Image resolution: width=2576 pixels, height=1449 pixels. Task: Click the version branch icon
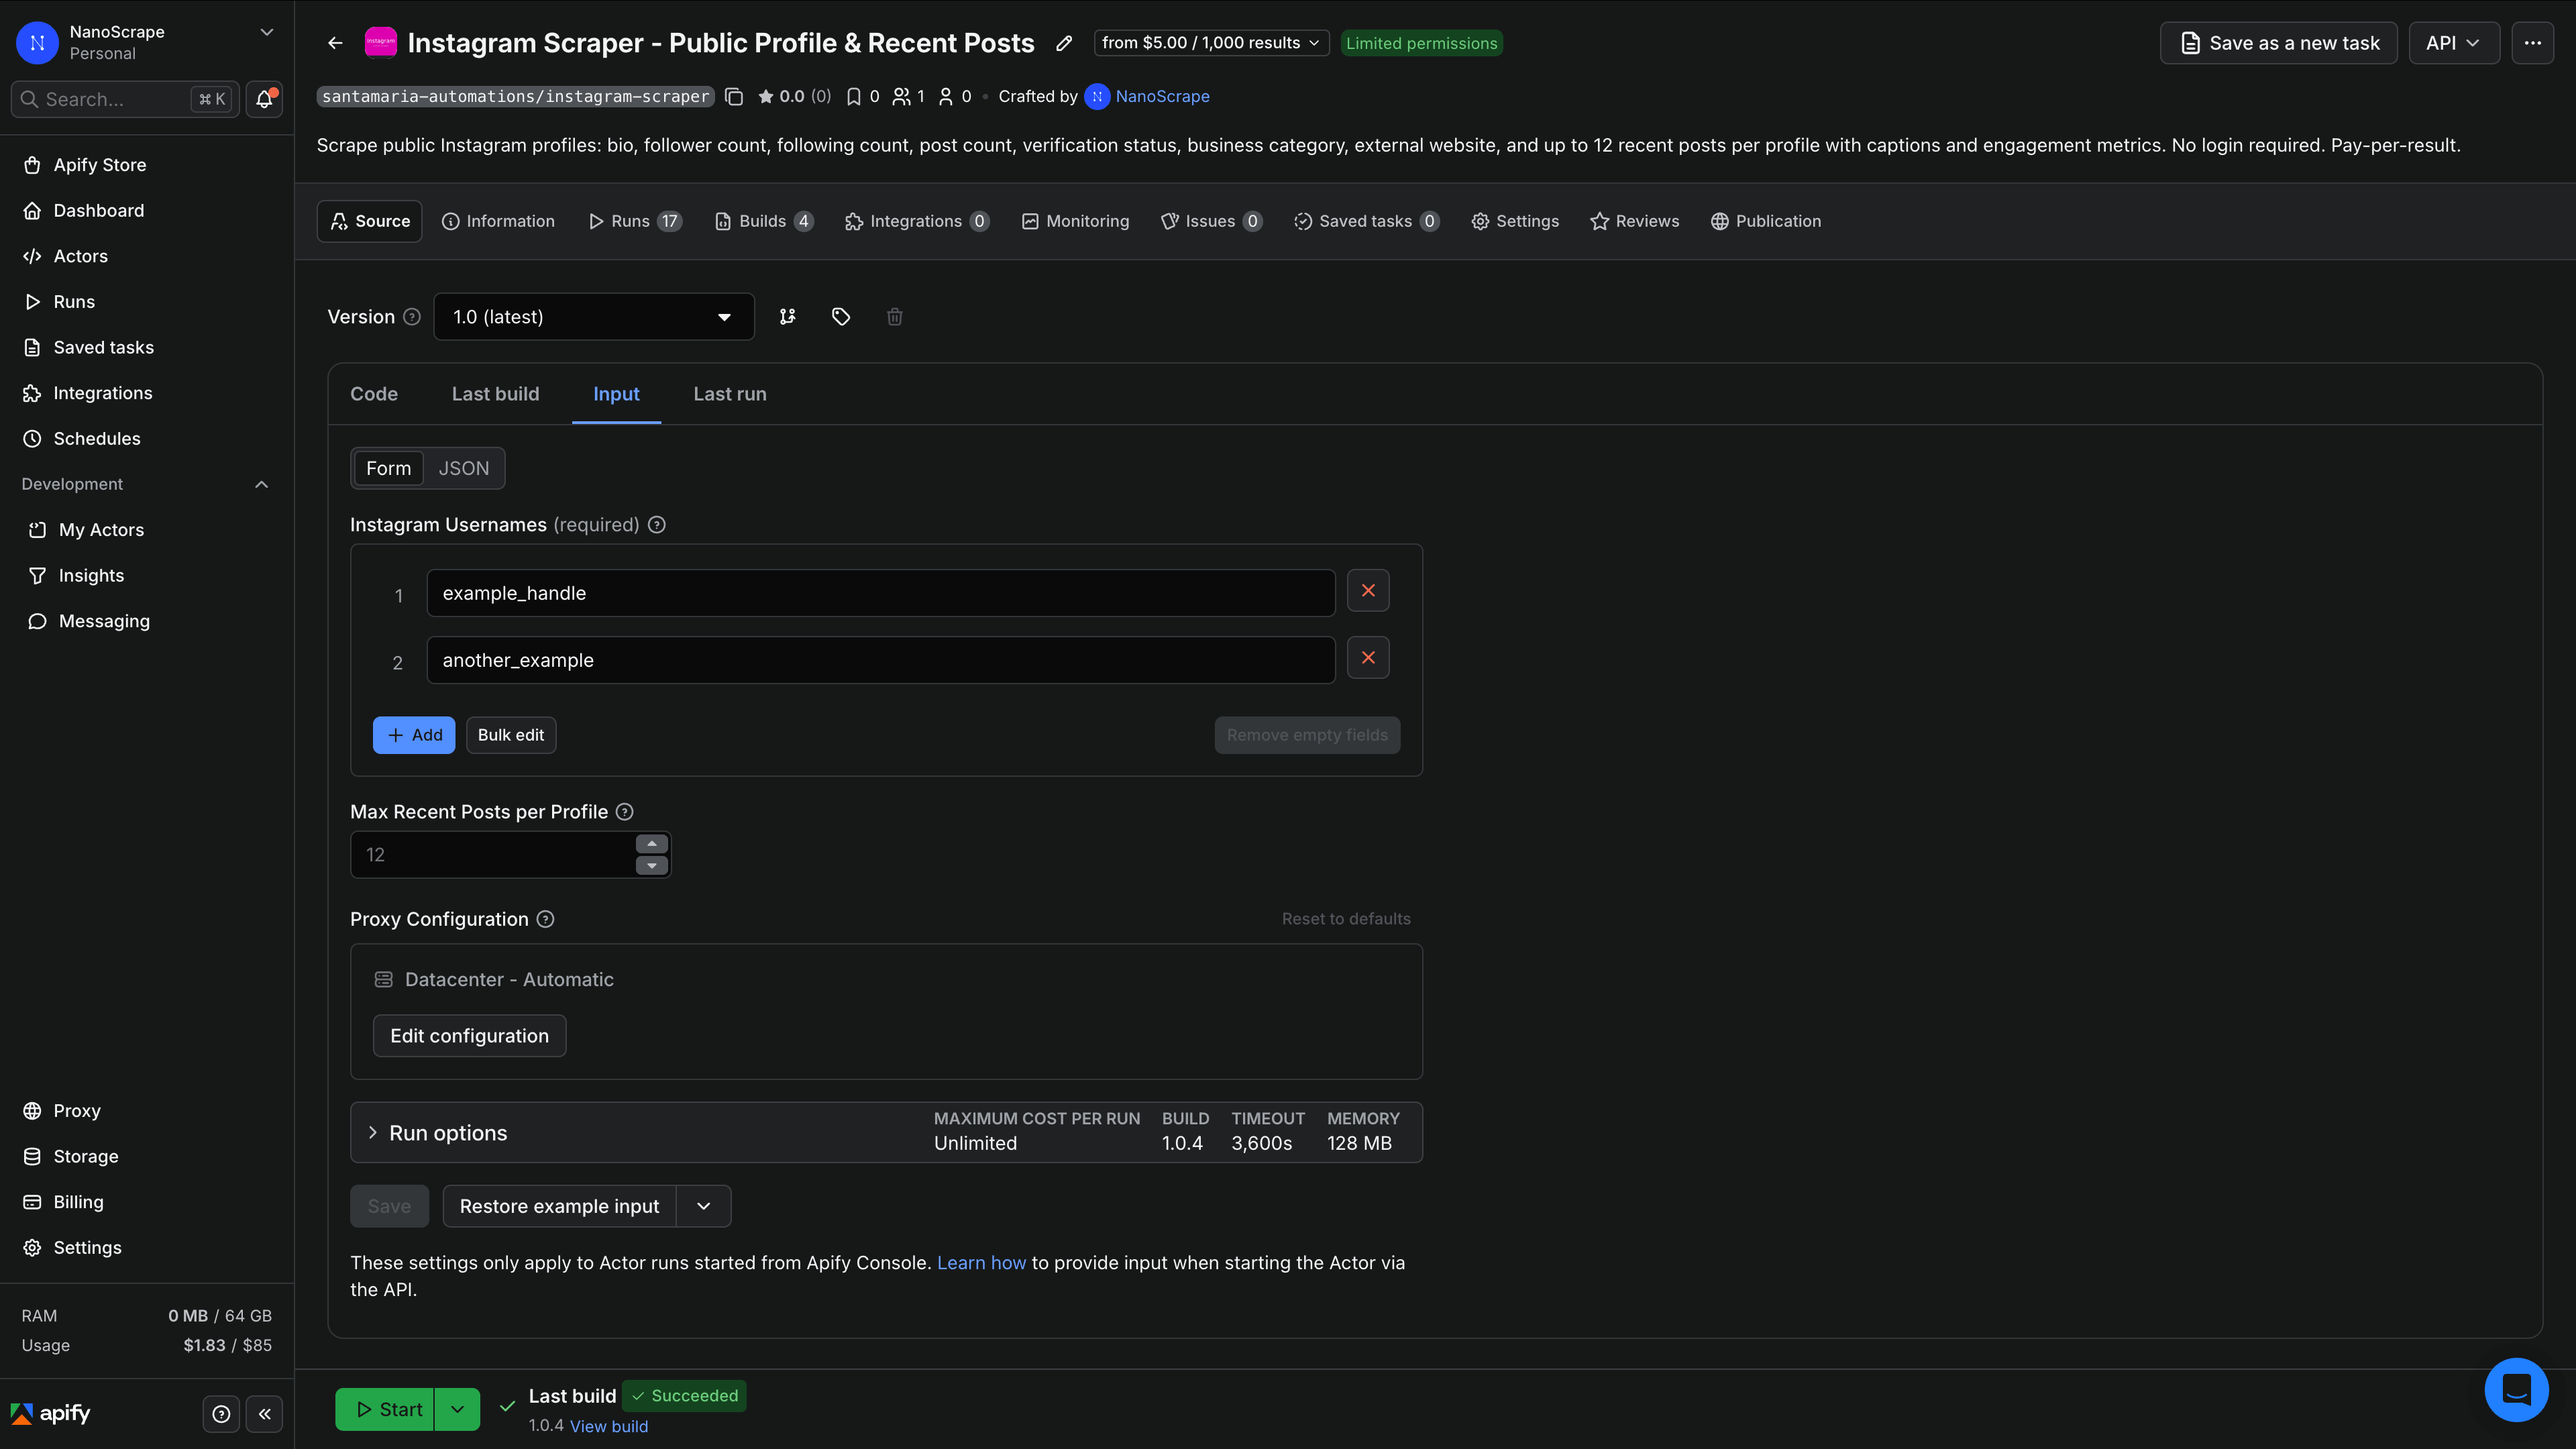(788, 317)
